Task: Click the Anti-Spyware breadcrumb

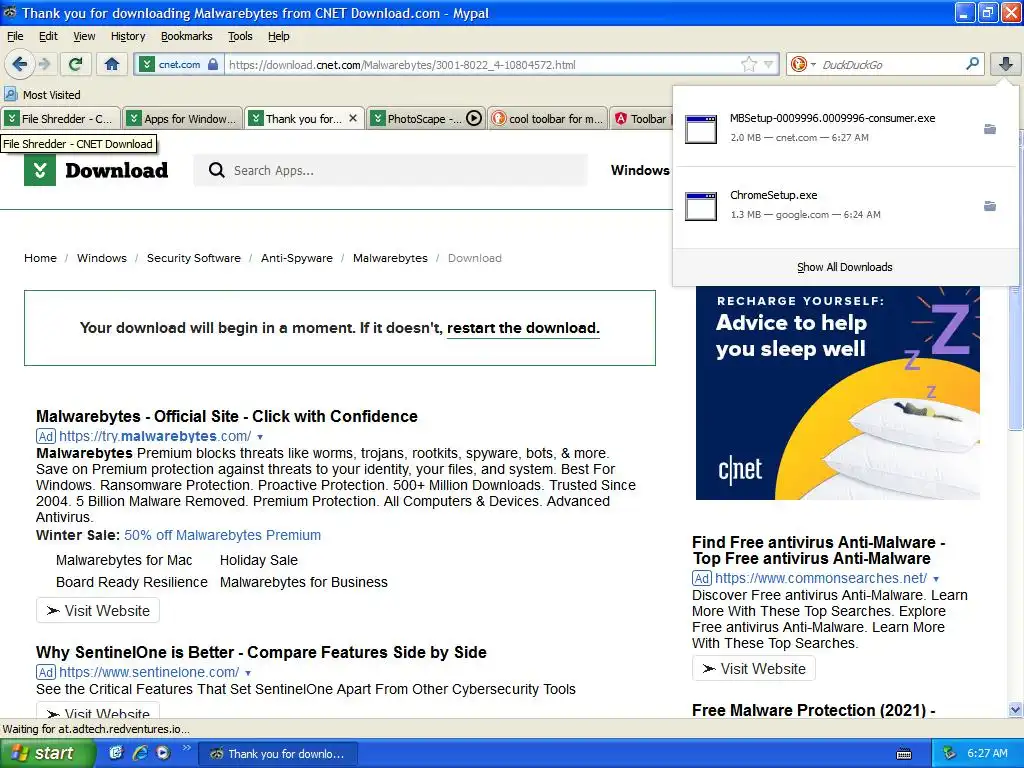Action: (296, 258)
